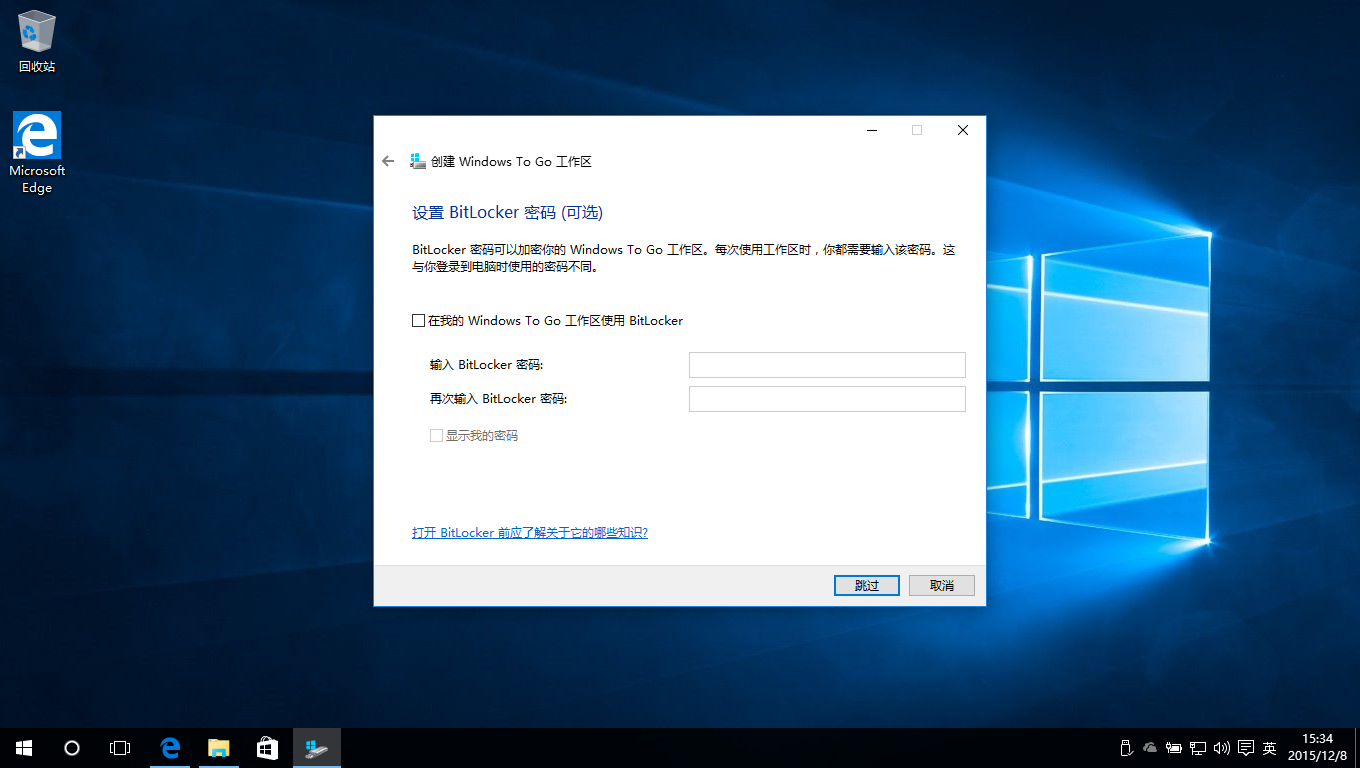Launch Edge browser from the taskbar
The width and height of the screenshot is (1360, 768).
tap(170, 748)
